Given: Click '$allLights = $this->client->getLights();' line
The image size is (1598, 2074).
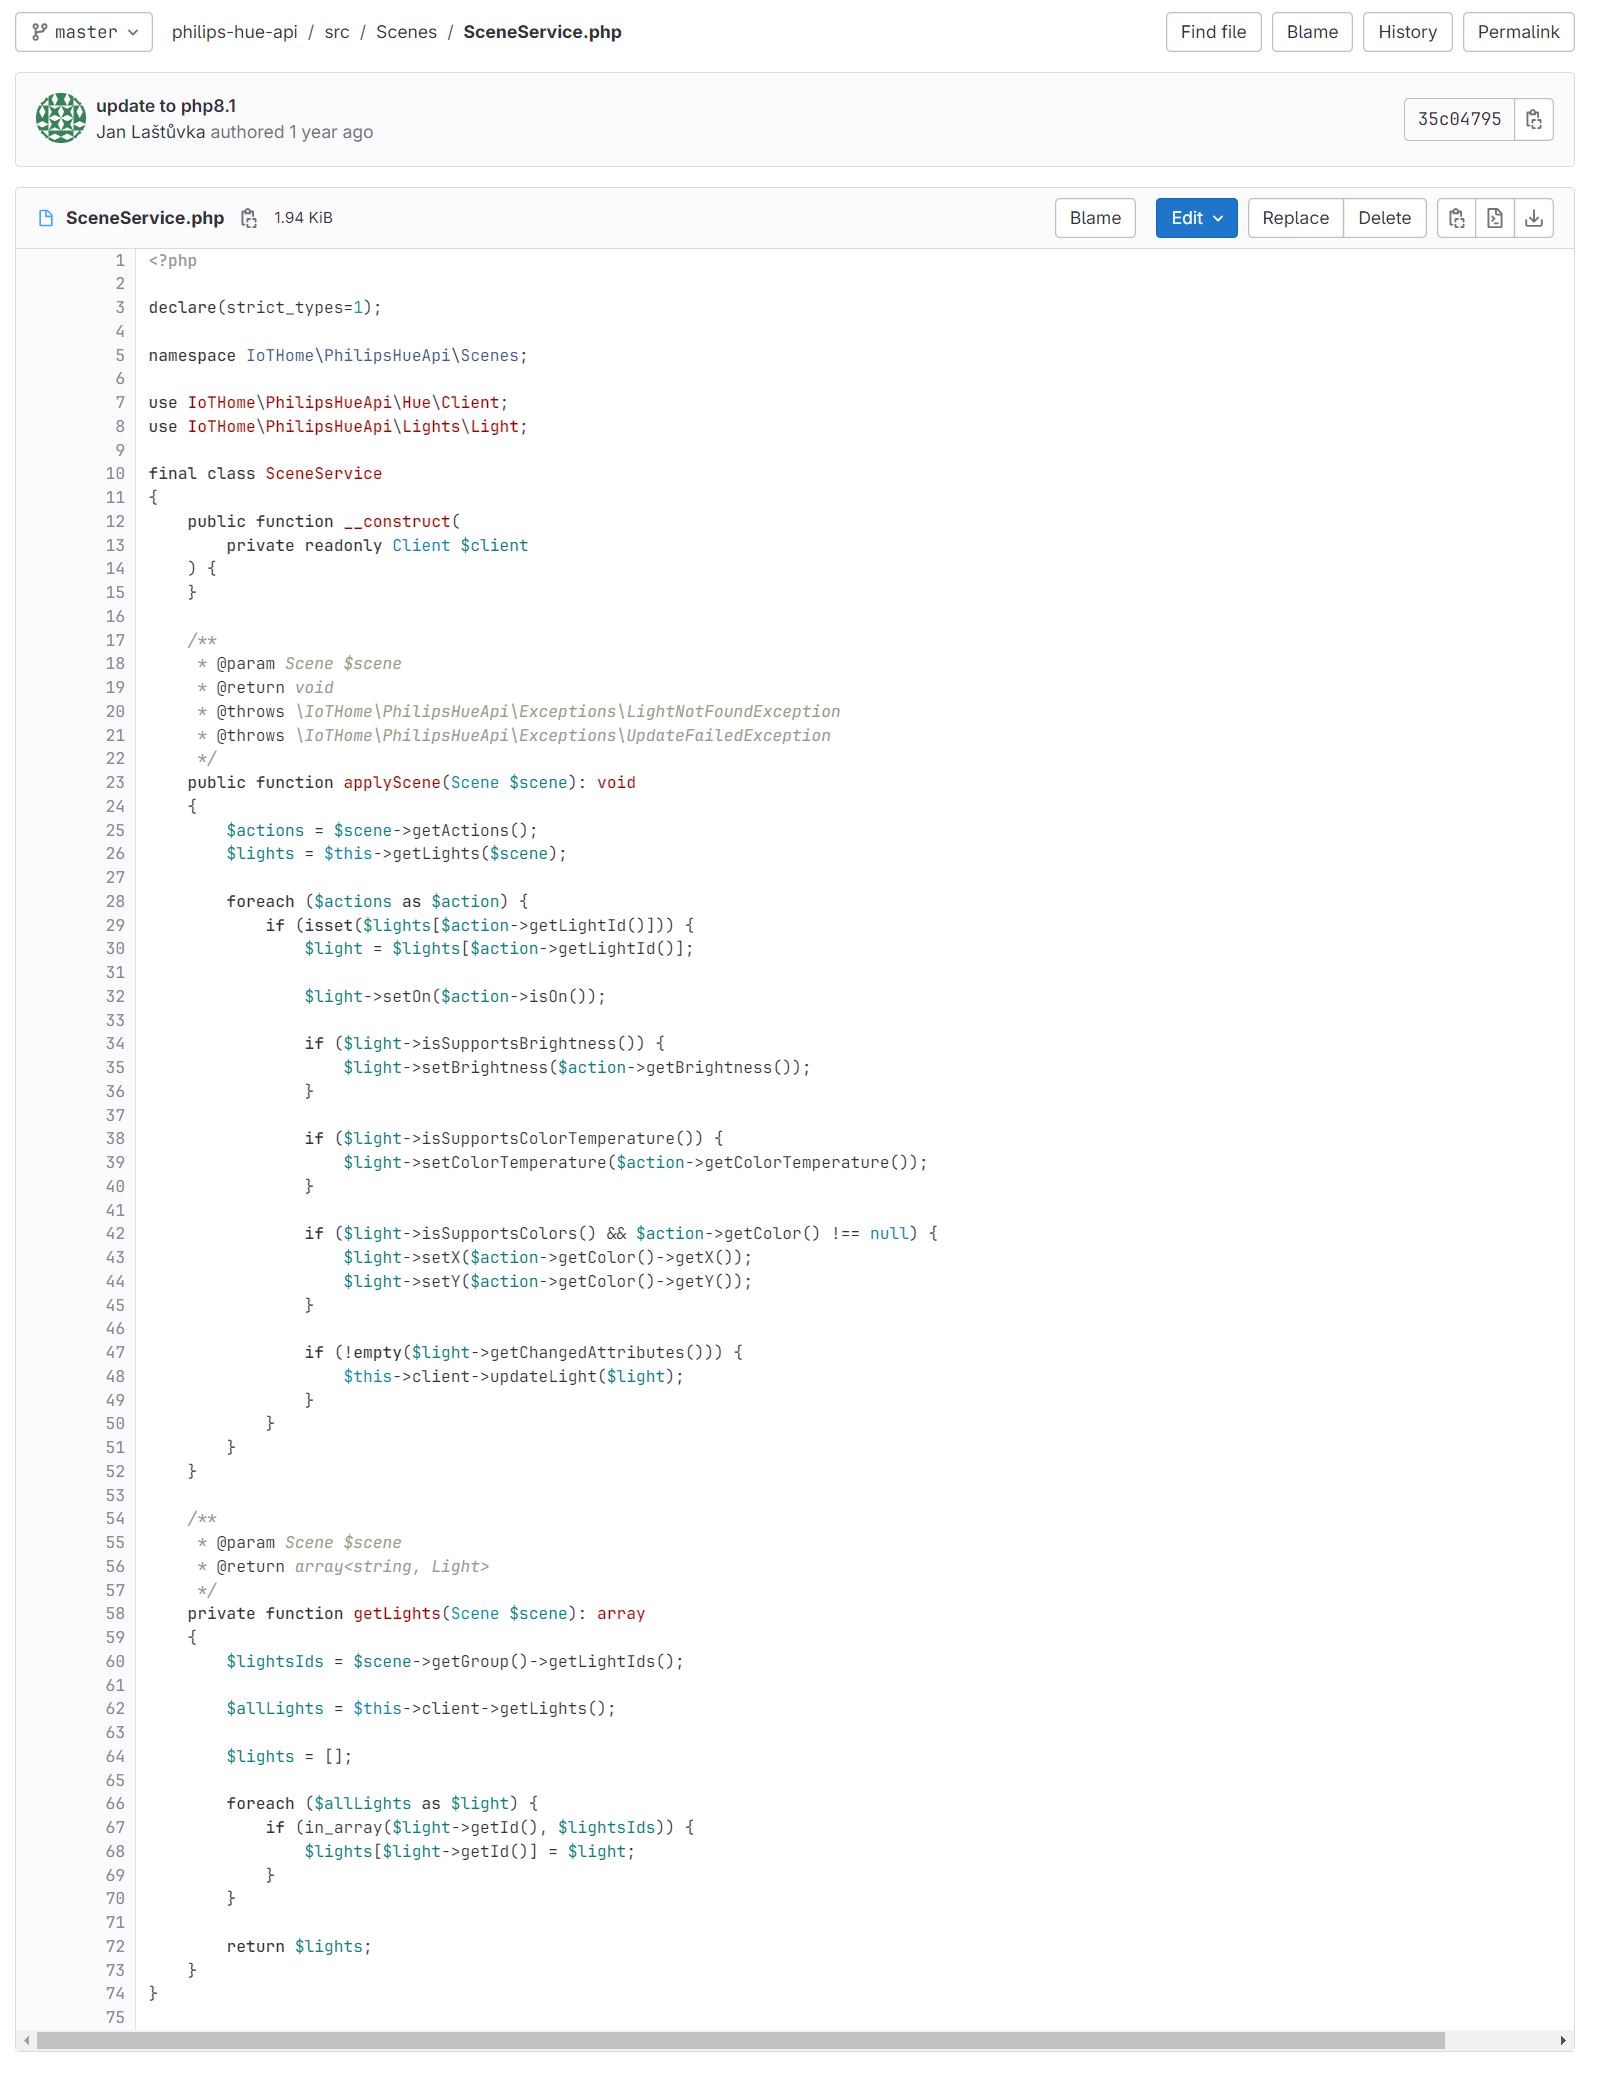Looking at the screenshot, I should pyautogui.click(x=421, y=1709).
